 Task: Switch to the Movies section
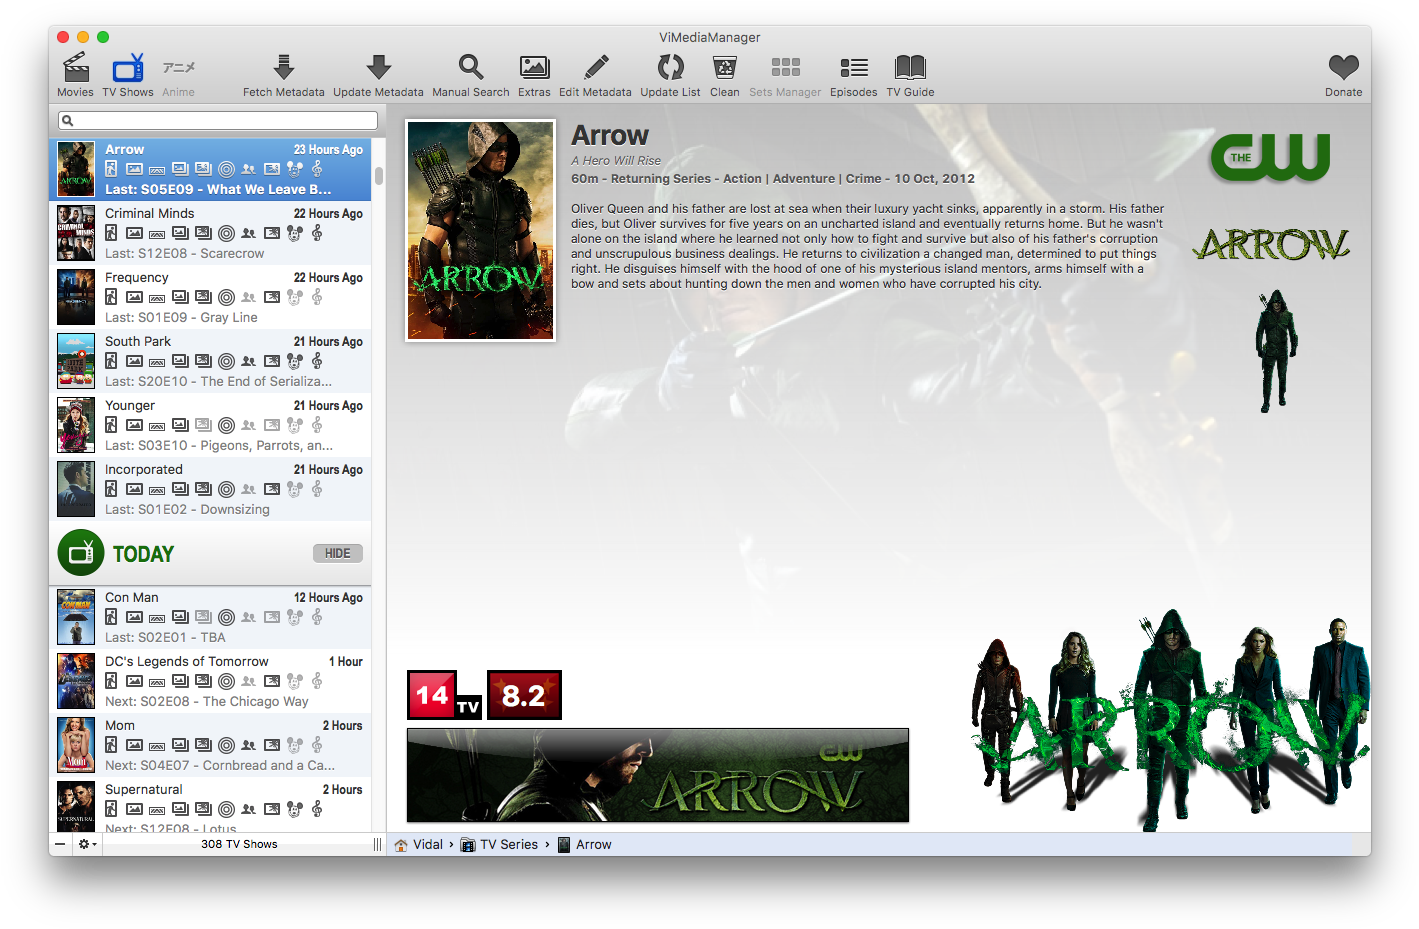coord(75,69)
